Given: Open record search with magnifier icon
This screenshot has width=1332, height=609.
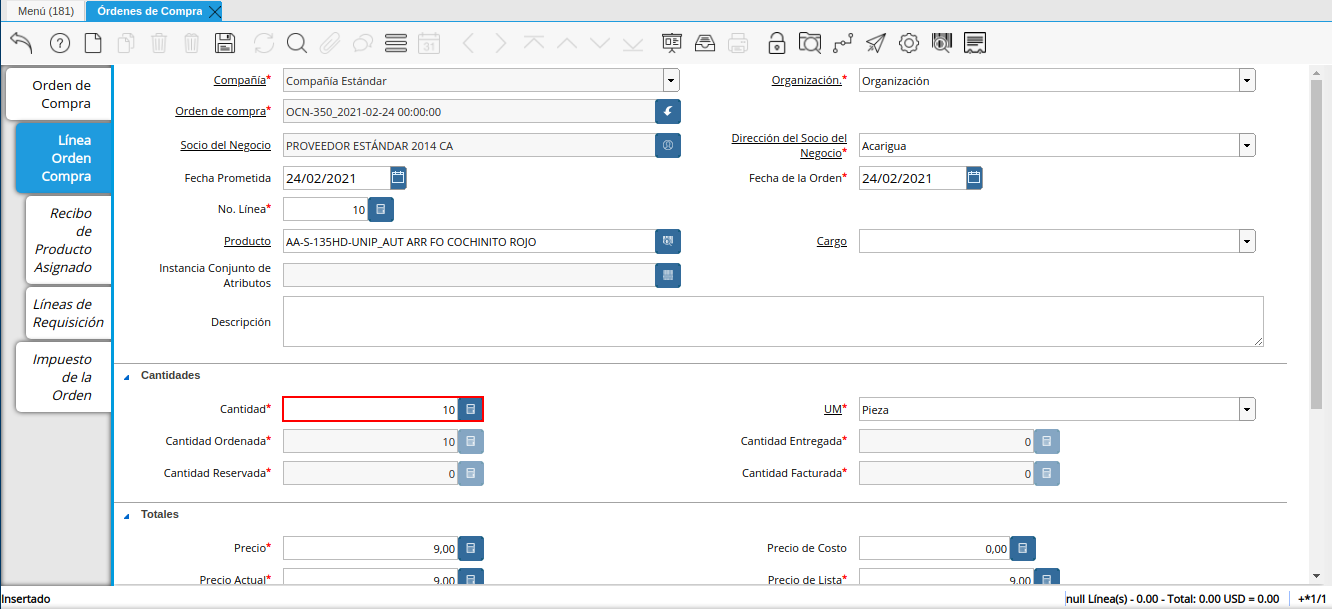Looking at the screenshot, I should pyautogui.click(x=297, y=43).
